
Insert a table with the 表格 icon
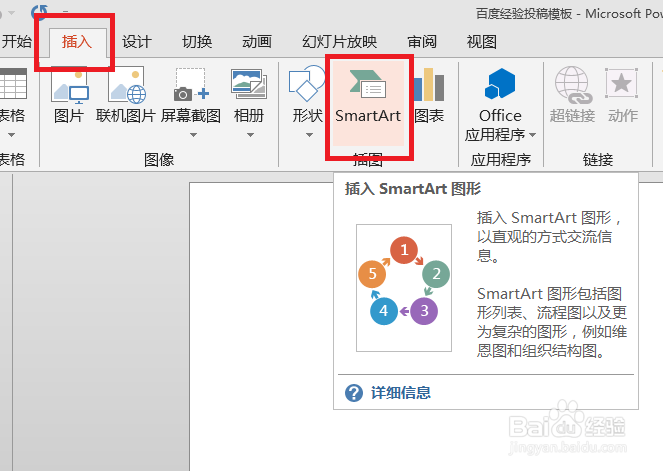click(13, 84)
